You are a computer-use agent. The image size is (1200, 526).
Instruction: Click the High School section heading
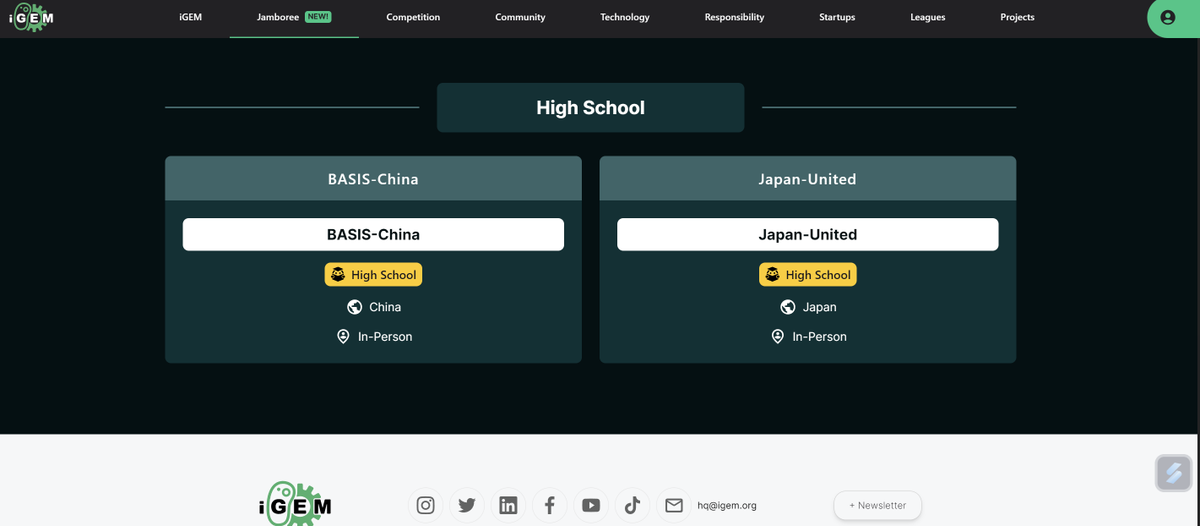click(591, 107)
